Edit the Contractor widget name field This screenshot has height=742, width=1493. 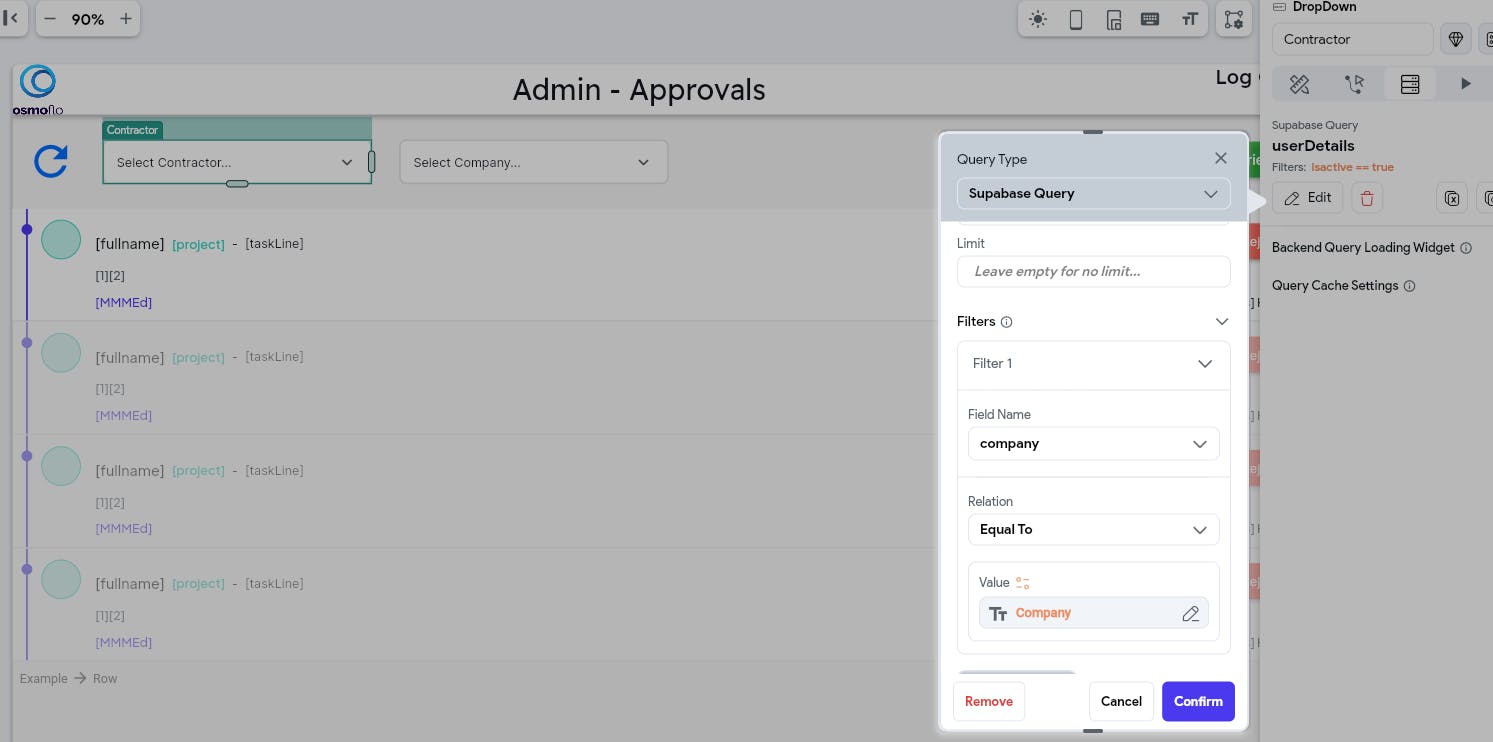click(x=1352, y=39)
